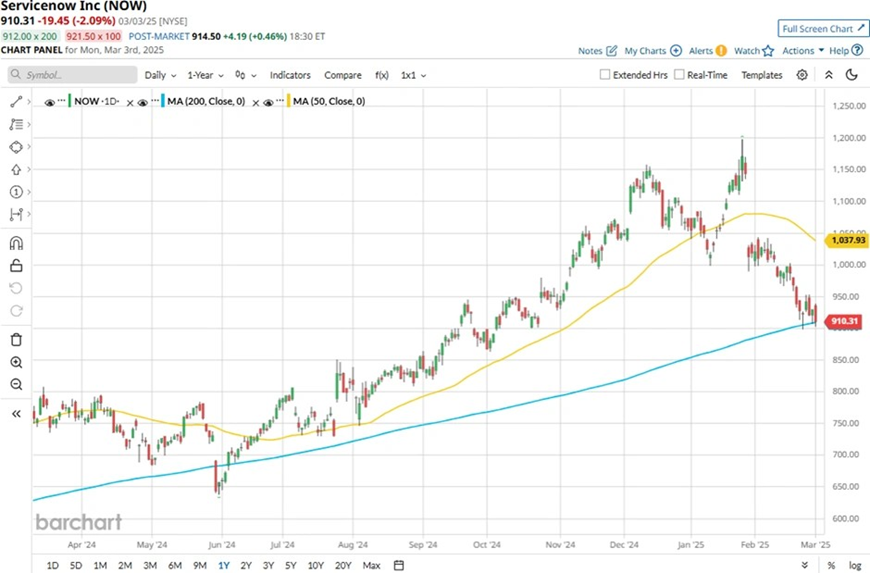Expand bottom panel with double down chevrons
This screenshot has height=573, width=870.
(x=805, y=565)
